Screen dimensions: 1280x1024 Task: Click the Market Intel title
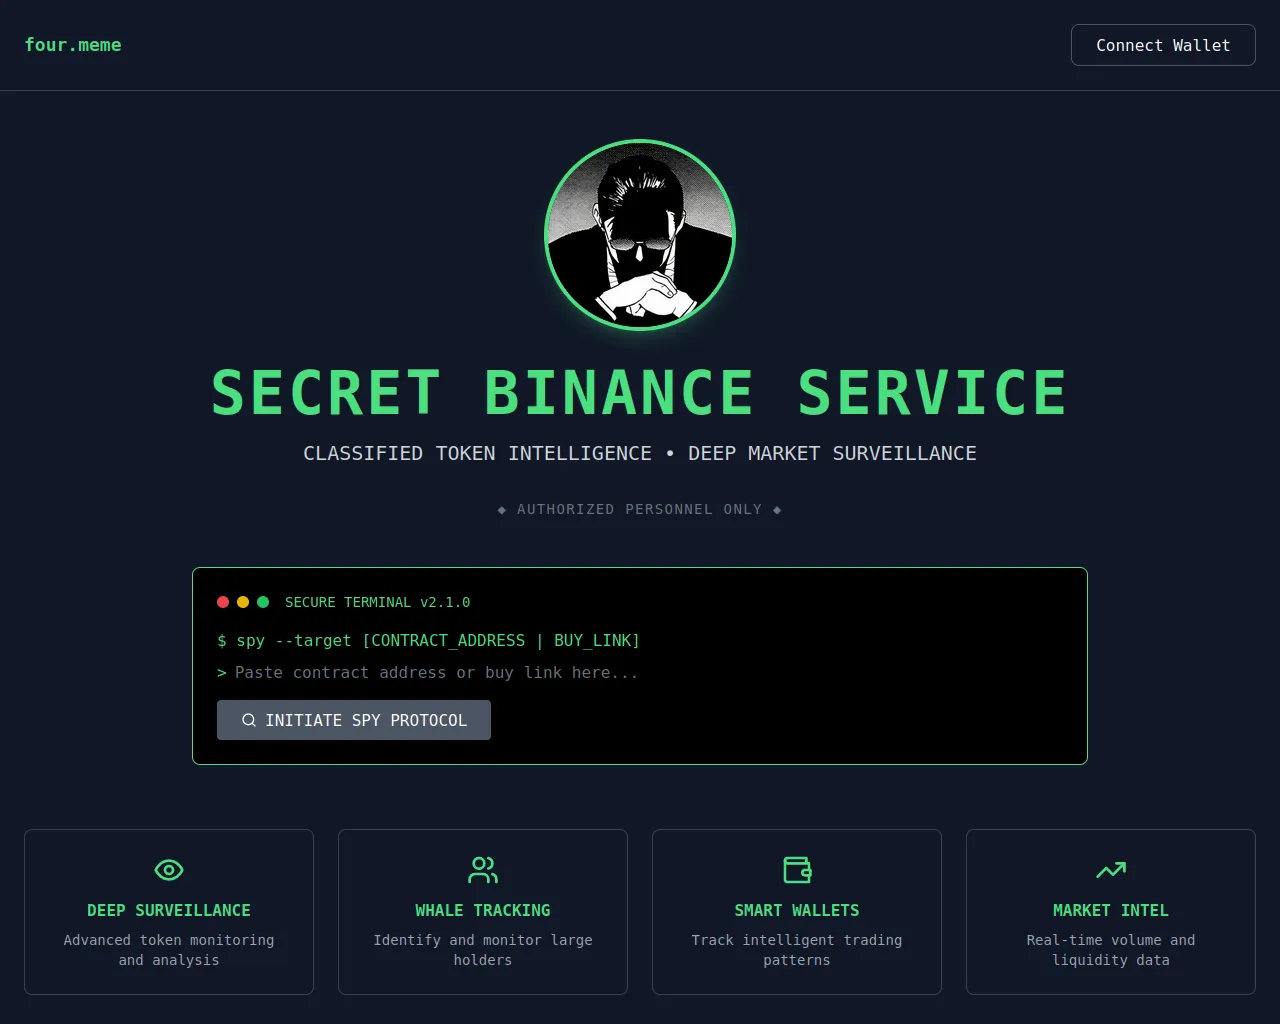click(x=1111, y=910)
